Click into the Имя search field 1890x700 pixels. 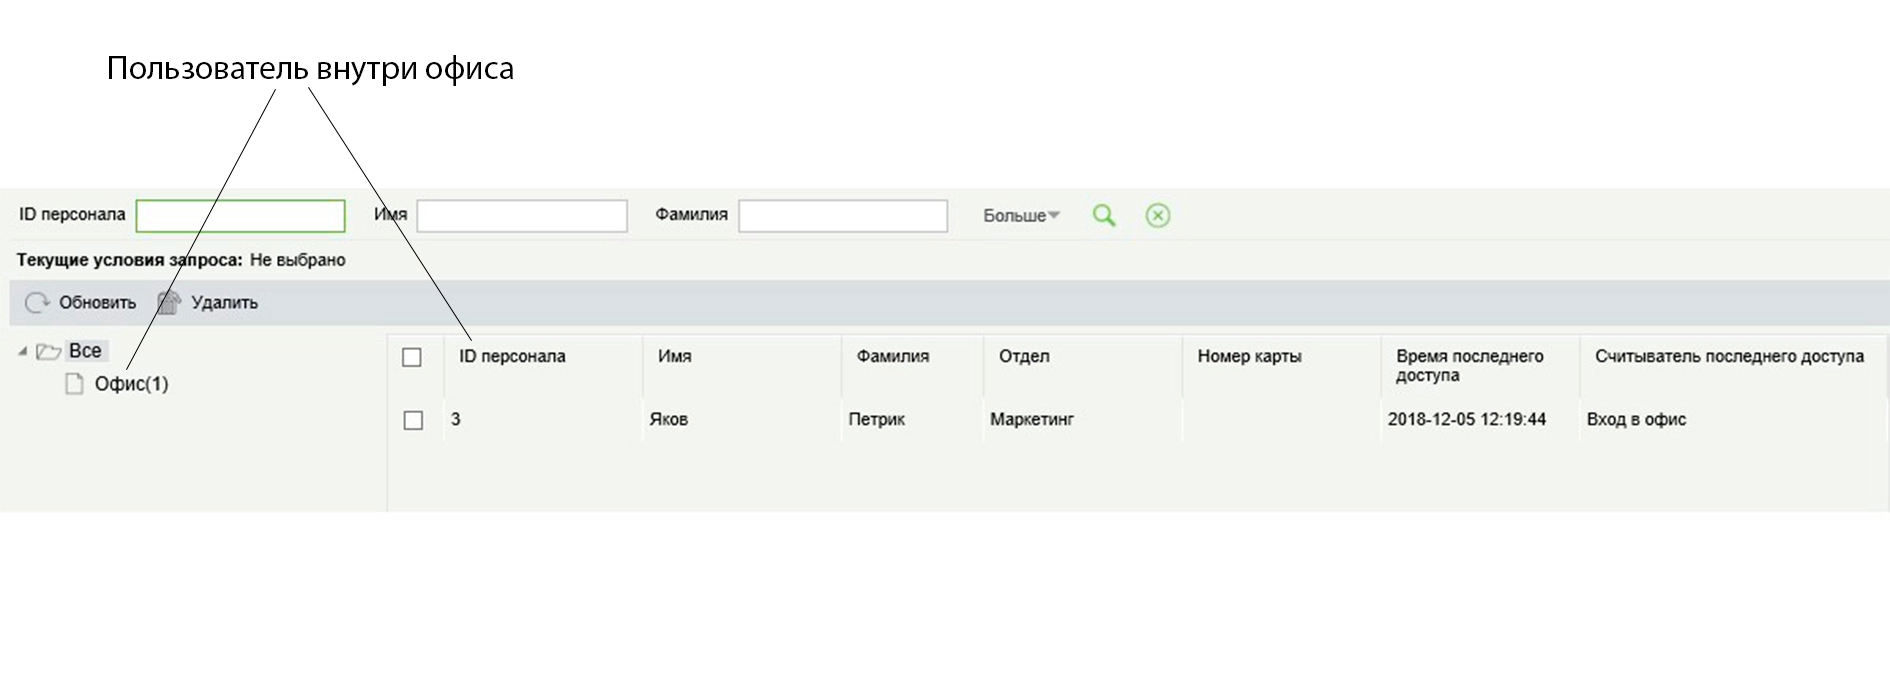pyautogui.click(x=521, y=216)
